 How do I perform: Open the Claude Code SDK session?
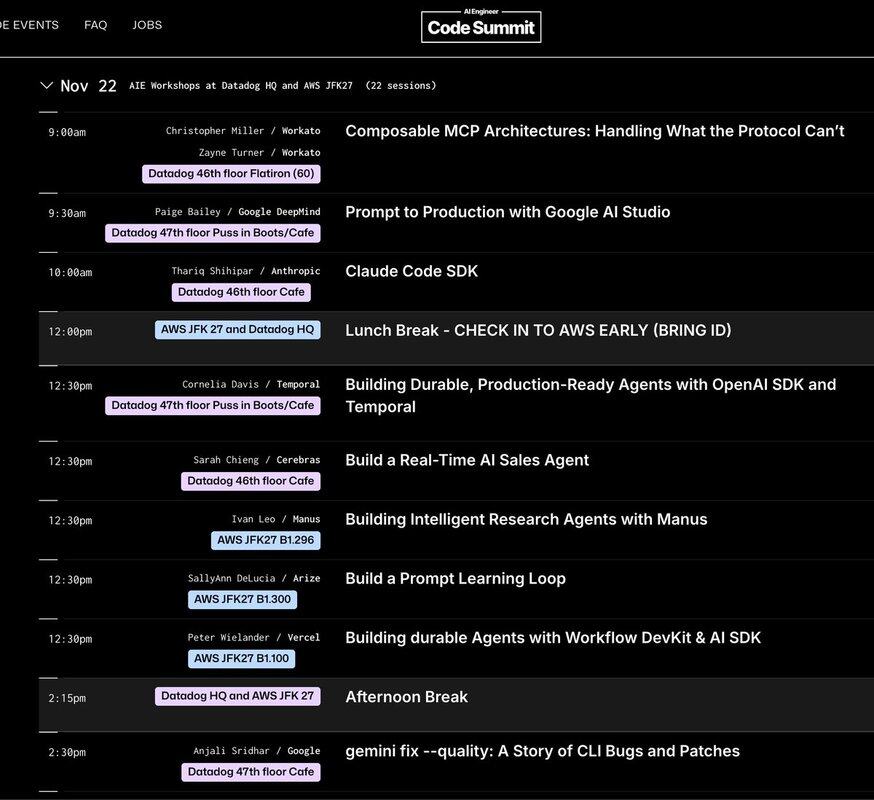411,271
